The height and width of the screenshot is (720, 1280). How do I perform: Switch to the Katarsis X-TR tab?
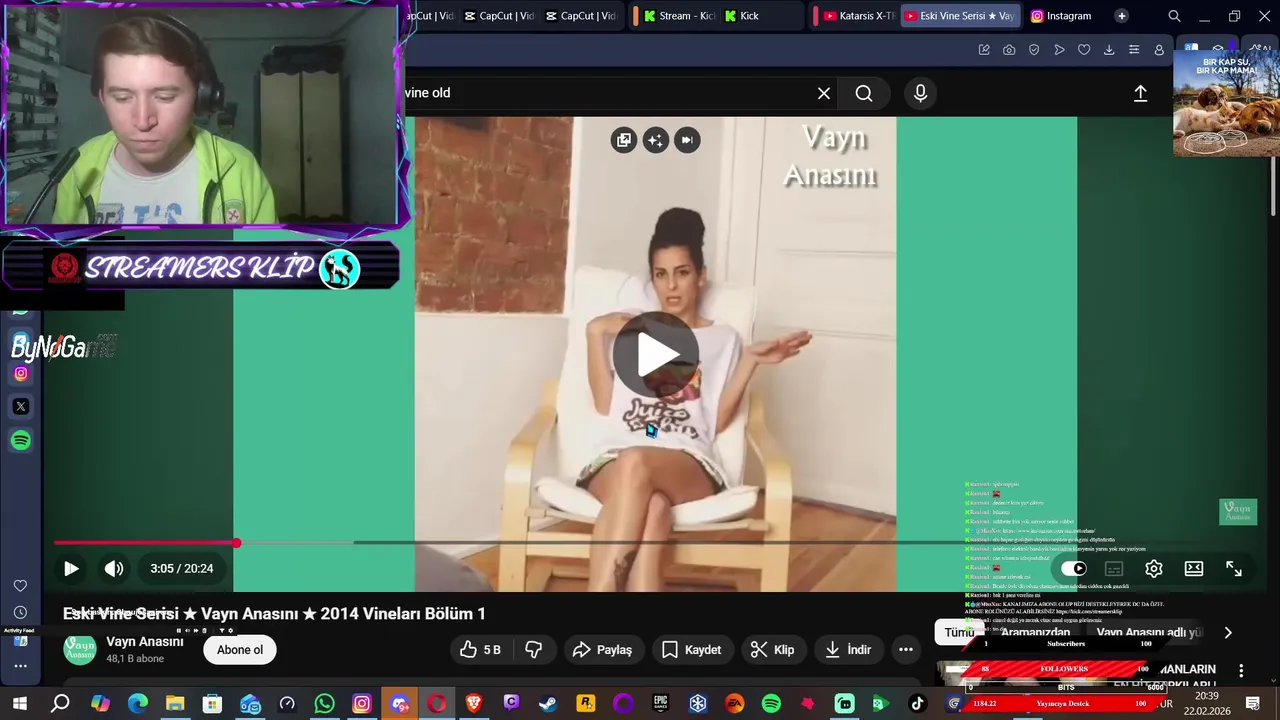(x=857, y=16)
